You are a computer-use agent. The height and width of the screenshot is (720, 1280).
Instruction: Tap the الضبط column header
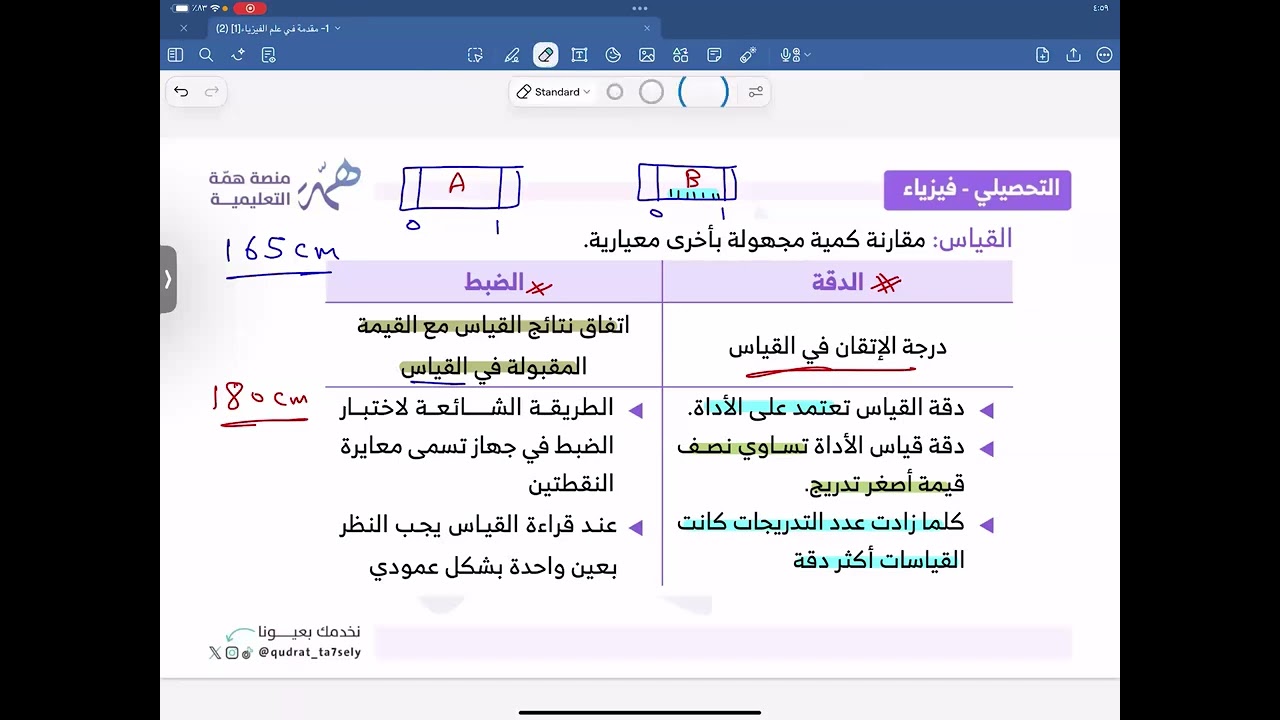(494, 282)
